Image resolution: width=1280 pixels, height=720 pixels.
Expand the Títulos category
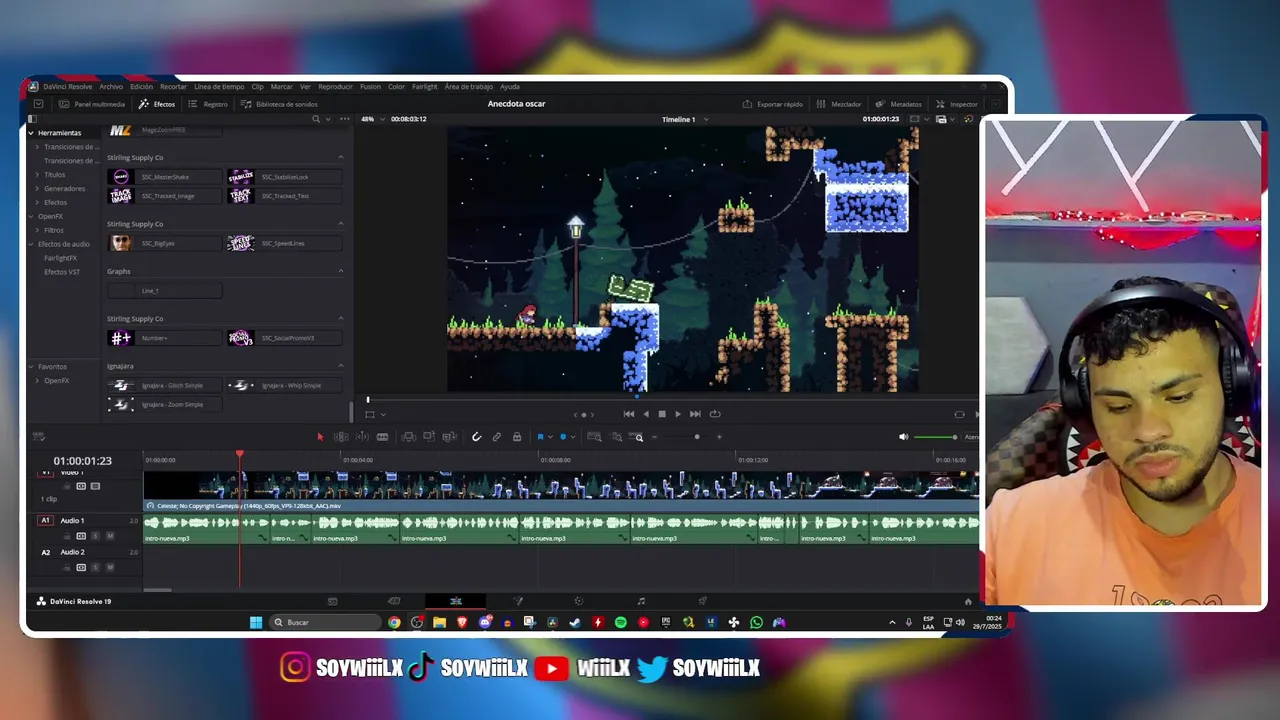38,175
